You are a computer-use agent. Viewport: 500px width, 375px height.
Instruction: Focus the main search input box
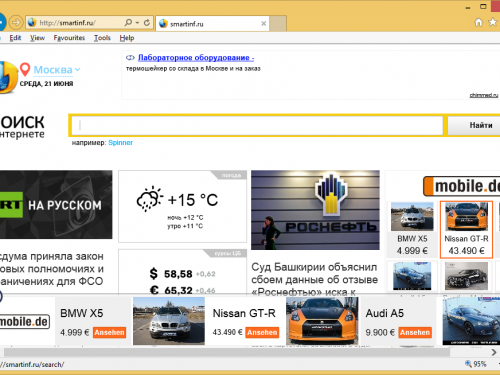click(257, 125)
